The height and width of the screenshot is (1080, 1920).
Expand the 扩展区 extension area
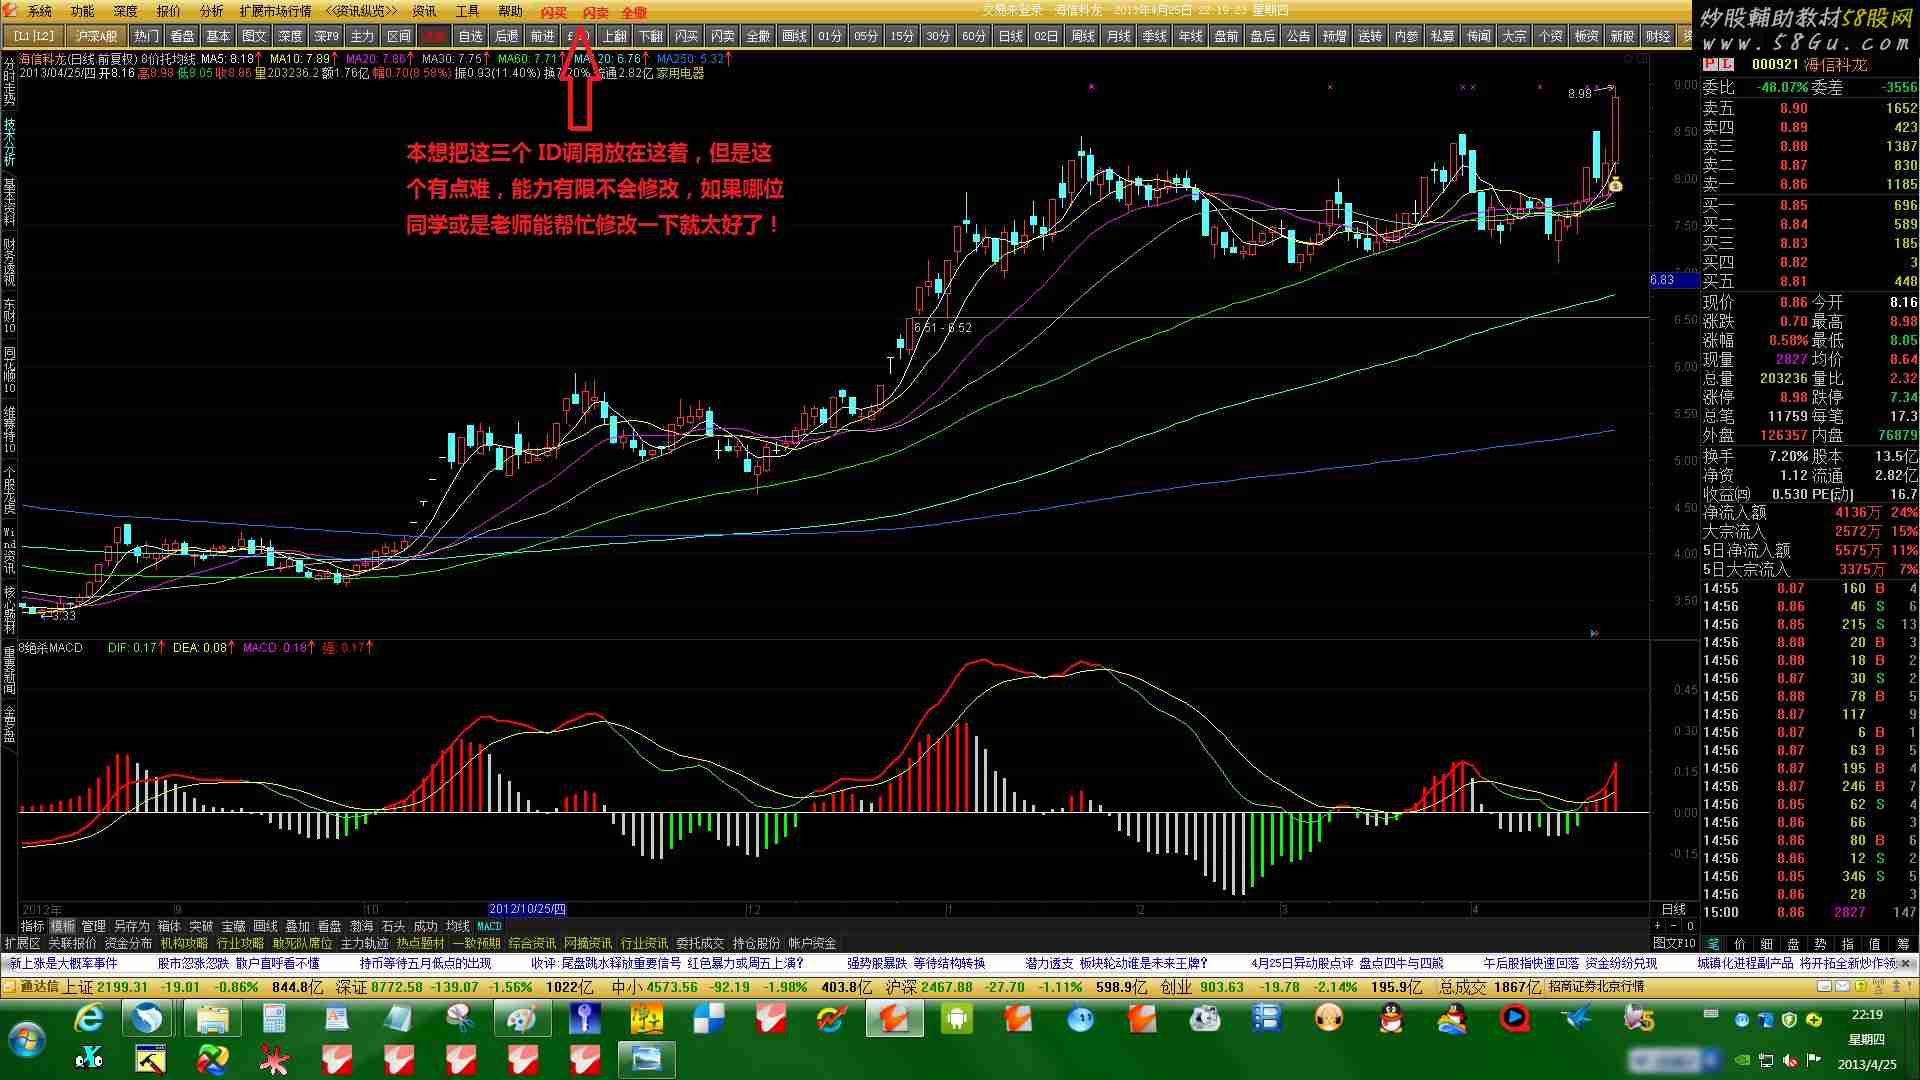tap(22, 943)
